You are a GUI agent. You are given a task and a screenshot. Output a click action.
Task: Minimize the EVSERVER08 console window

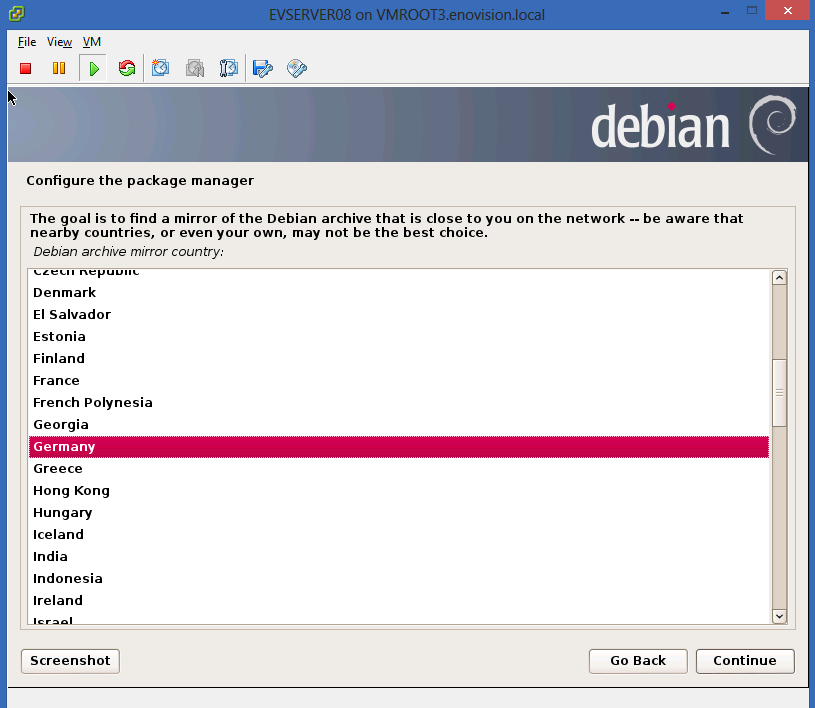point(725,11)
